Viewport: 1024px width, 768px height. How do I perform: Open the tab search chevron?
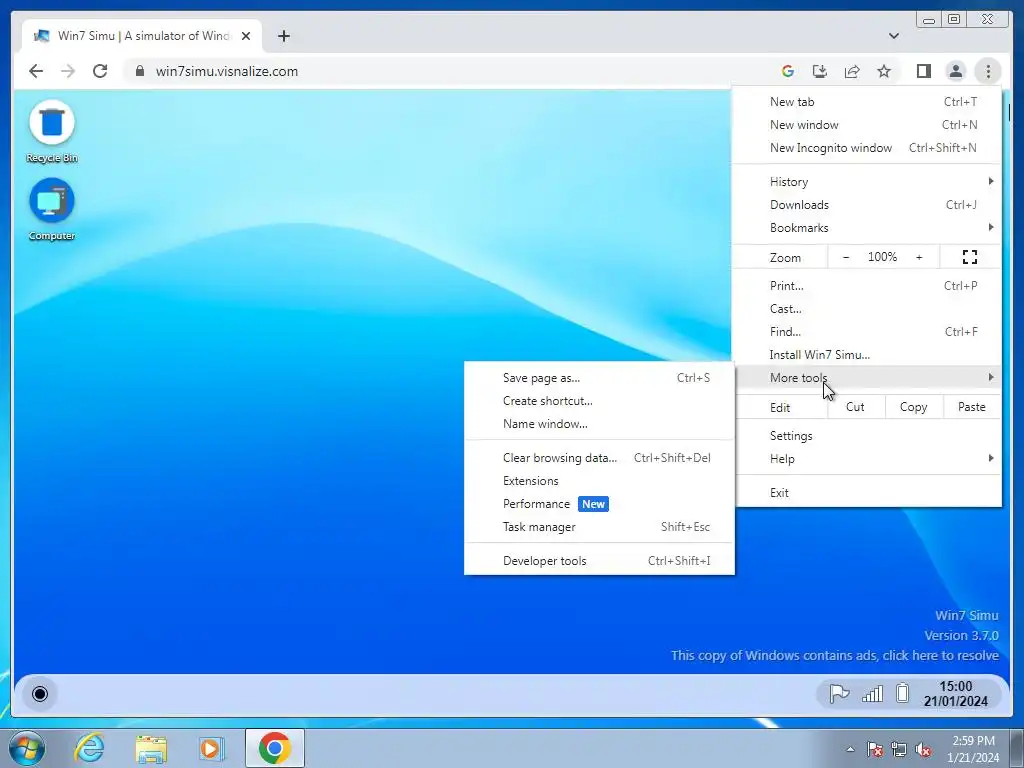(894, 36)
